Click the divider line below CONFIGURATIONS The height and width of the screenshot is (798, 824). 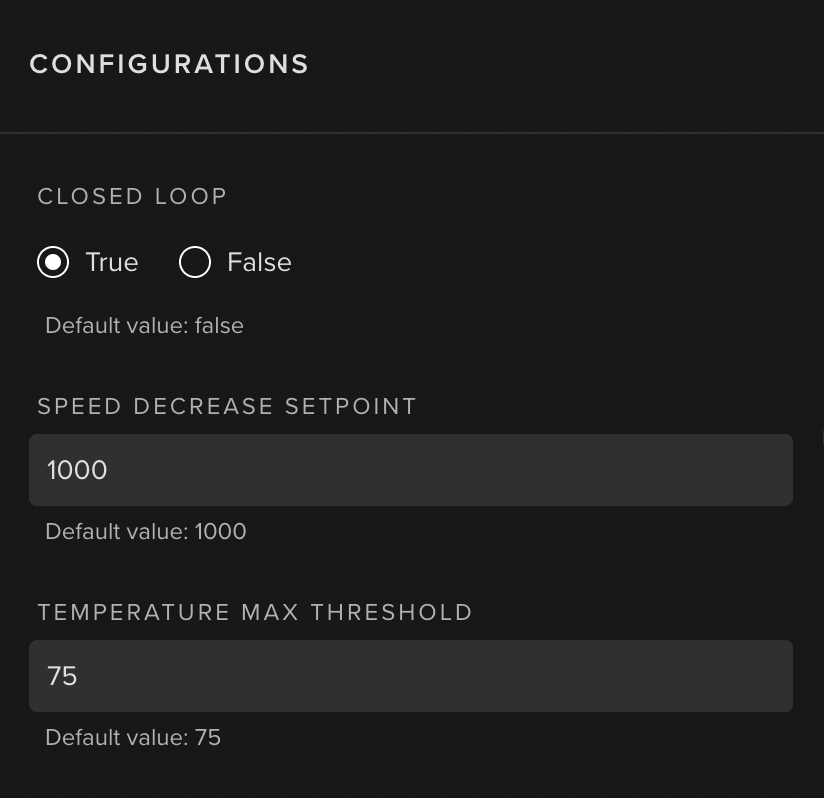(x=411, y=130)
